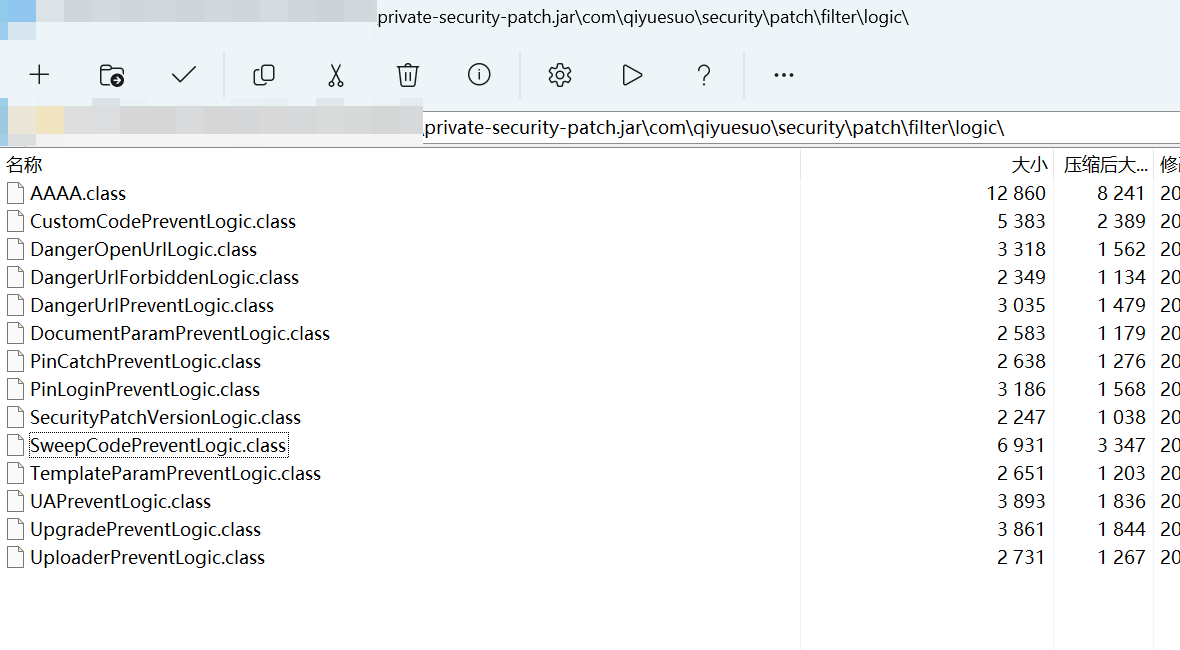Sort by the 压缩后大小 column header
The width and height of the screenshot is (1180, 650).
(x=1105, y=165)
